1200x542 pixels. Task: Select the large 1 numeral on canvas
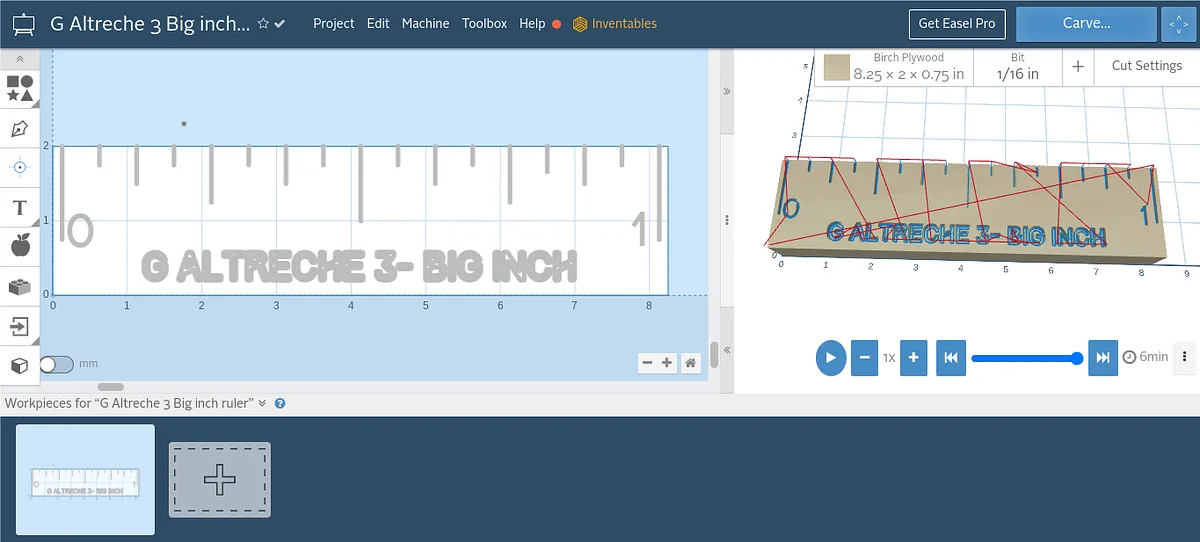click(640, 229)
